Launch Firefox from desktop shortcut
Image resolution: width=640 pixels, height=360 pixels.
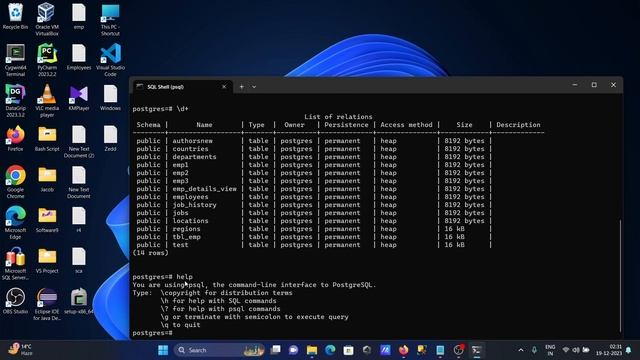pos(16,139)
